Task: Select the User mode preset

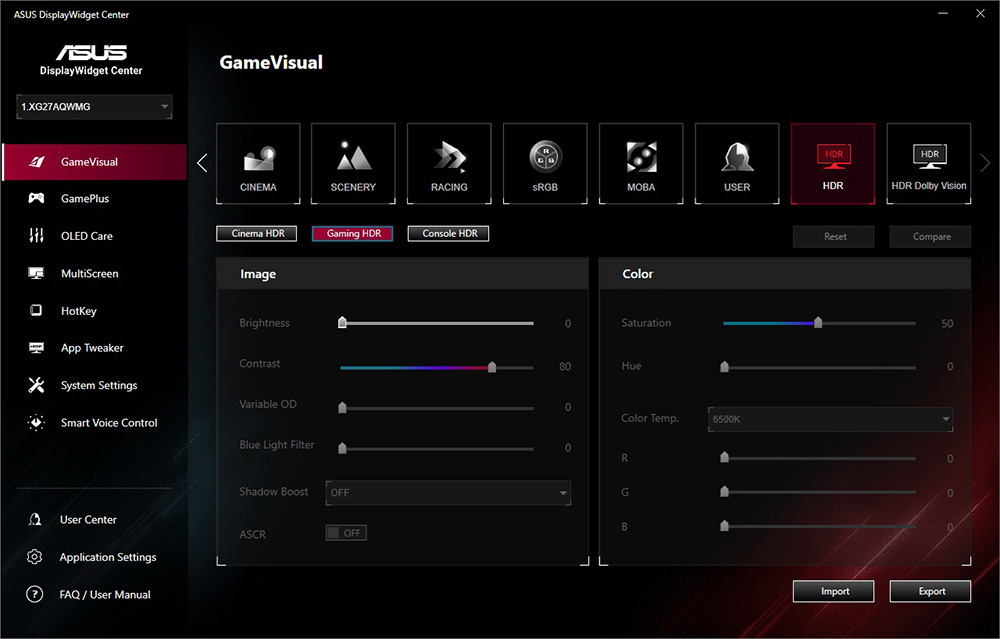Action: (737, 164)
